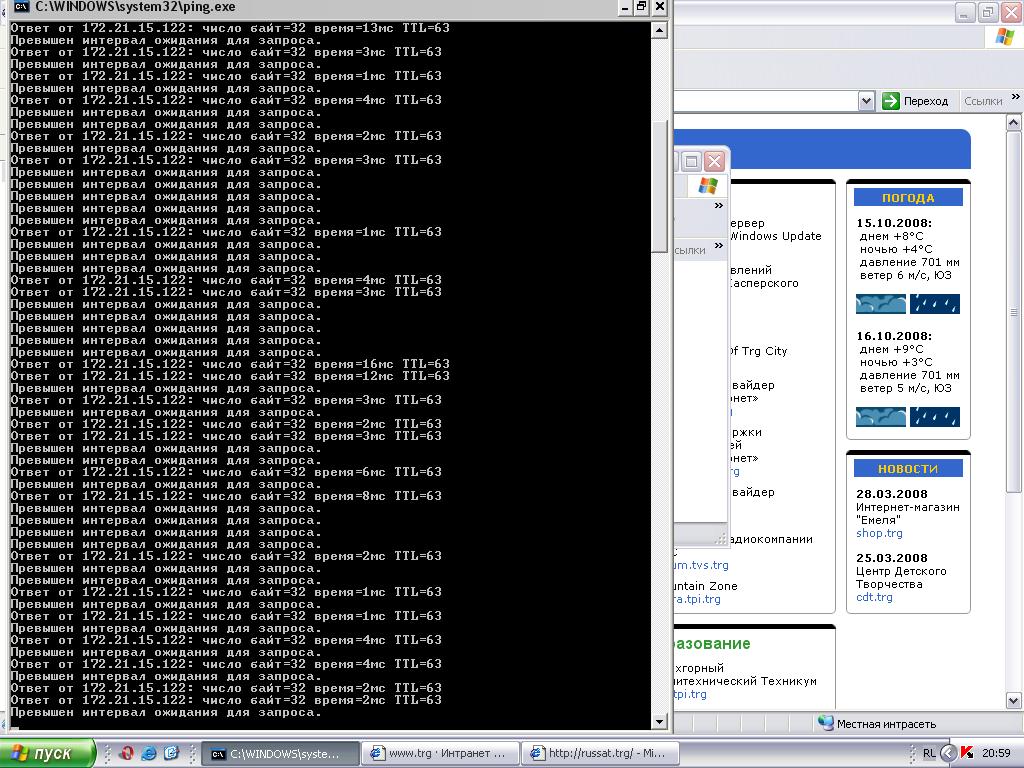Maximize the small overlapping browser window
Screen dimensions: 1024x768
coord(691,161)
